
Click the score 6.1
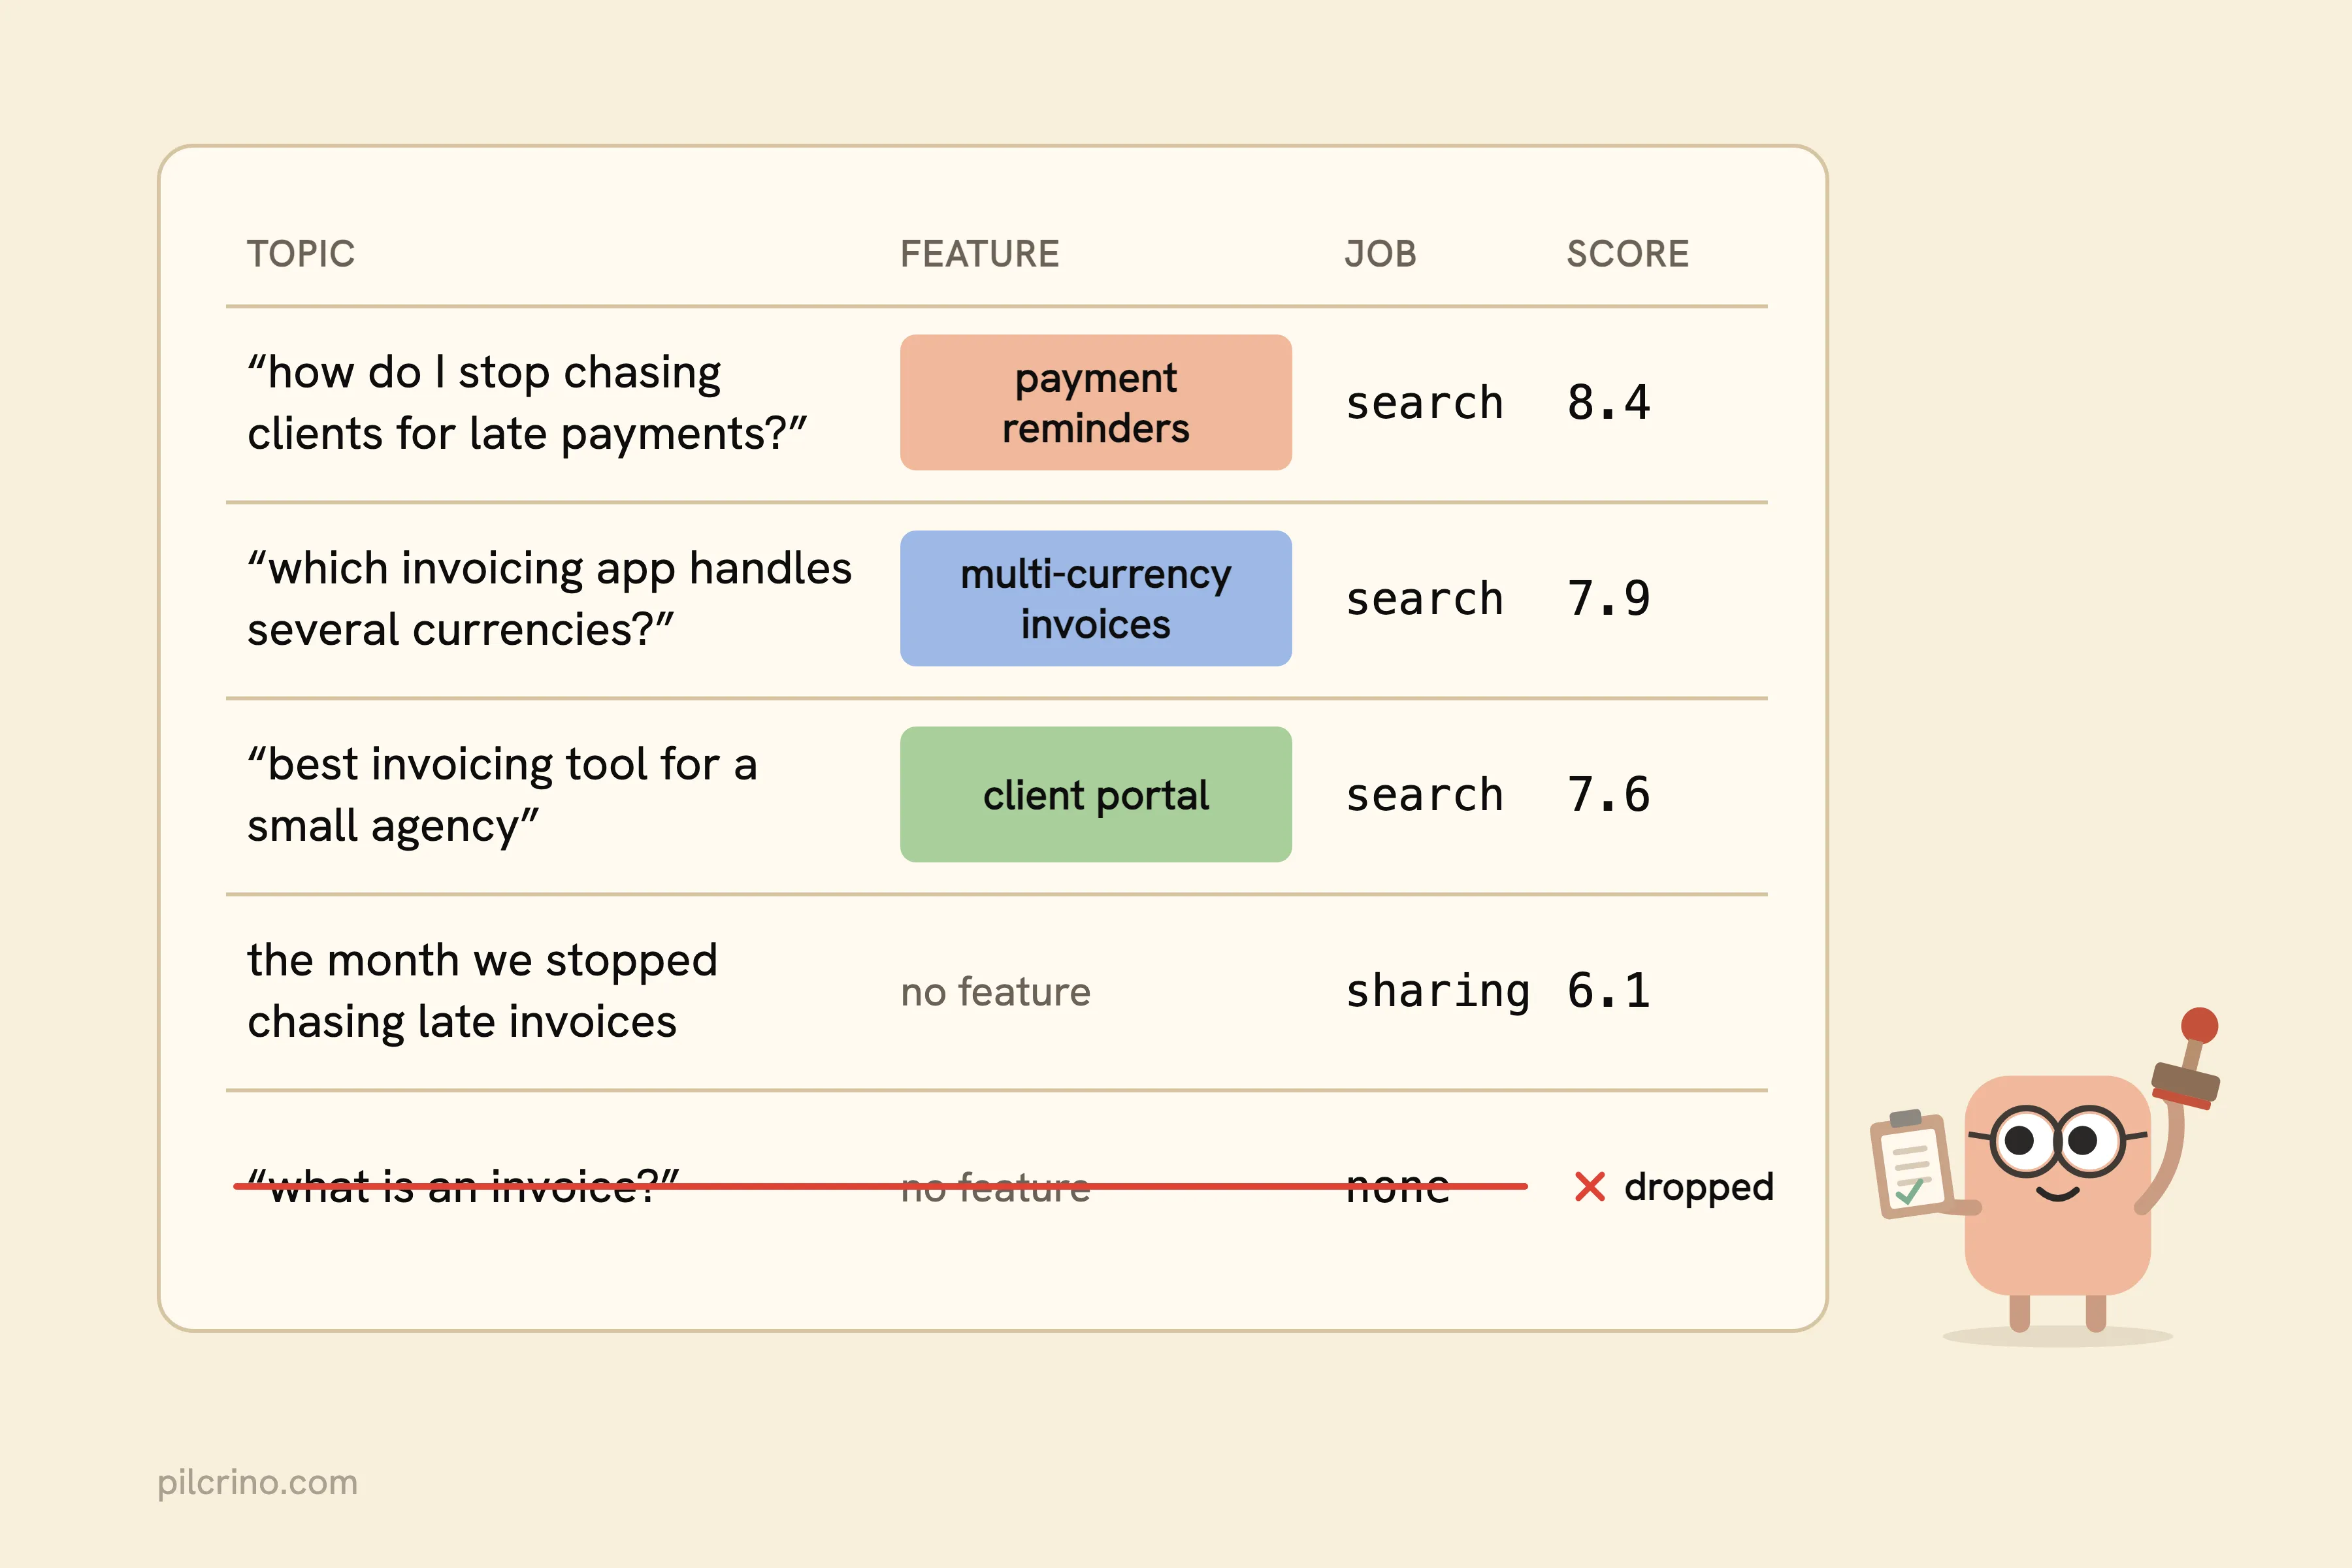point(1608,991)
